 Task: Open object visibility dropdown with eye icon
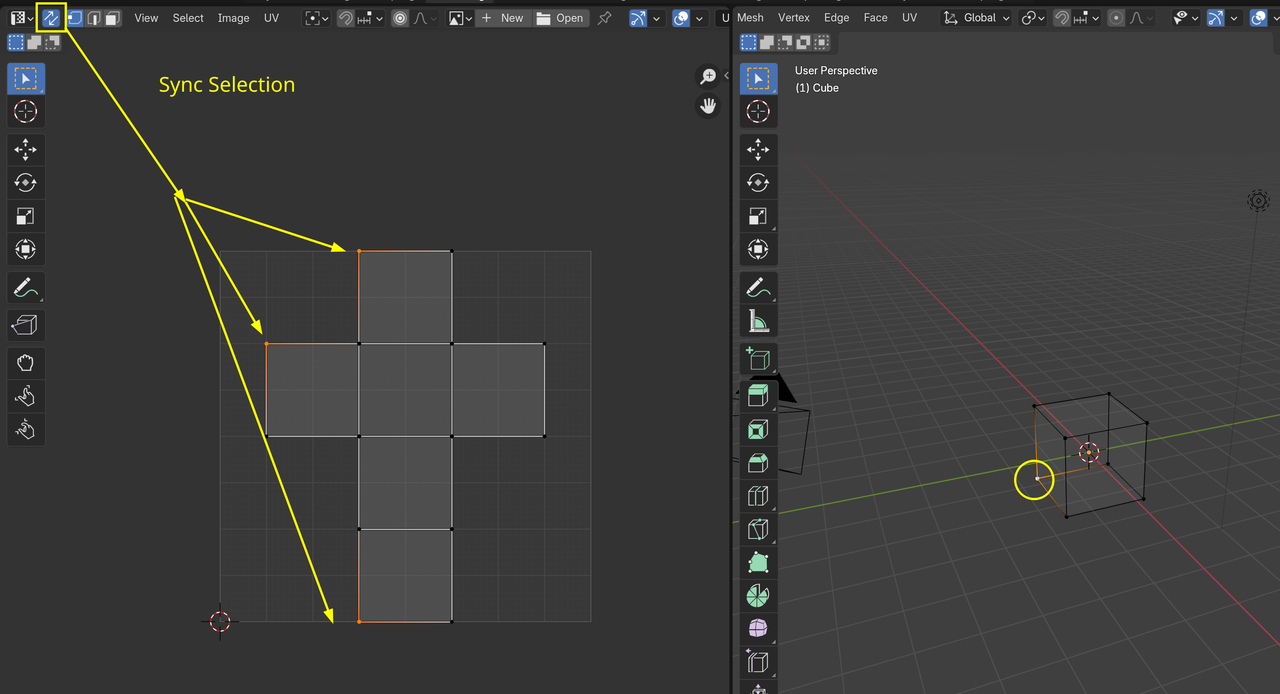coord(1186,18)
